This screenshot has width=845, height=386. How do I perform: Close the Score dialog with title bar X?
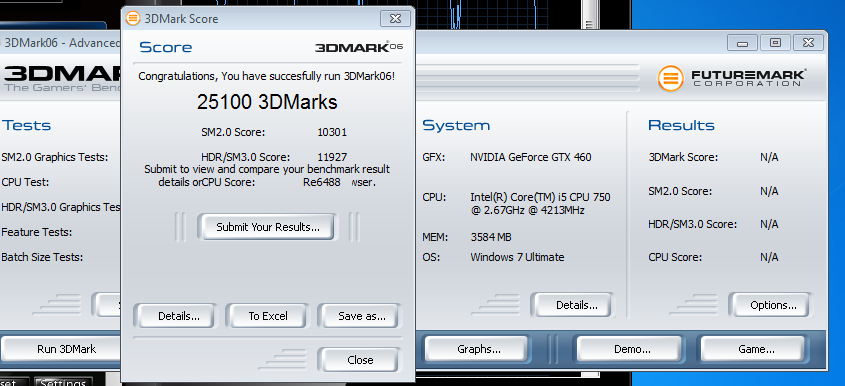coord(395,18)
